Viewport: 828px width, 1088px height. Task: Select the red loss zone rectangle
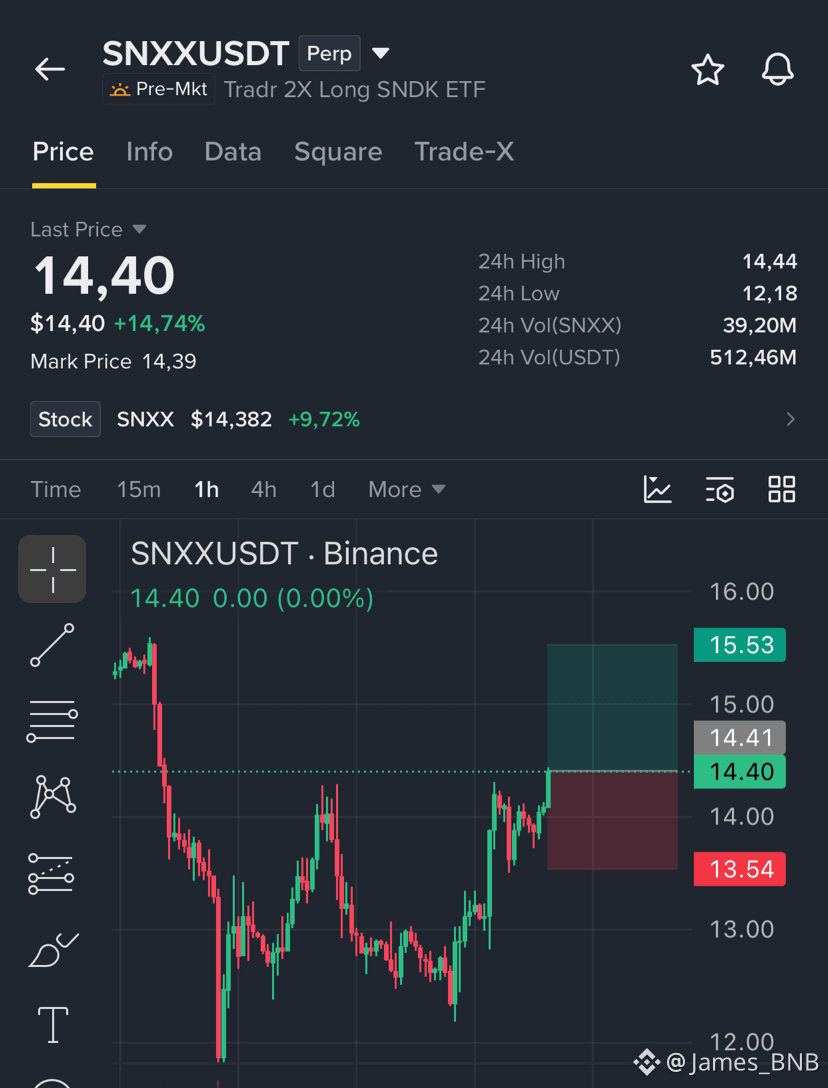pyautogui.click(x=612, y=820)
